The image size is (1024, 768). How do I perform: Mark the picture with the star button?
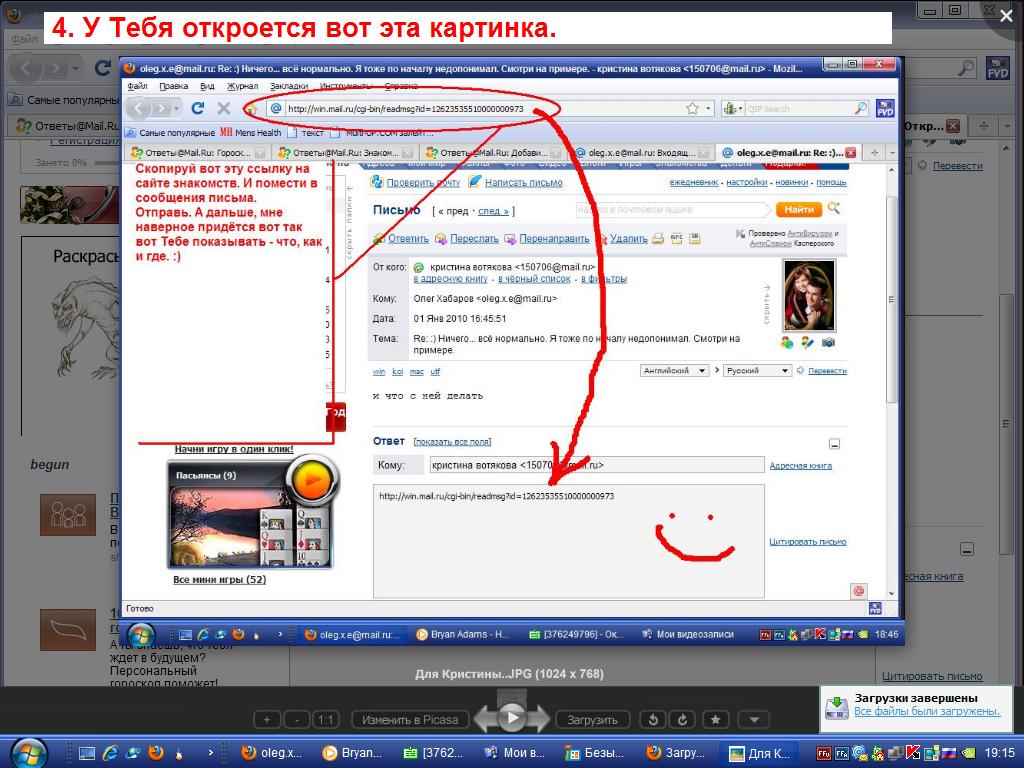tap(716, 720)
